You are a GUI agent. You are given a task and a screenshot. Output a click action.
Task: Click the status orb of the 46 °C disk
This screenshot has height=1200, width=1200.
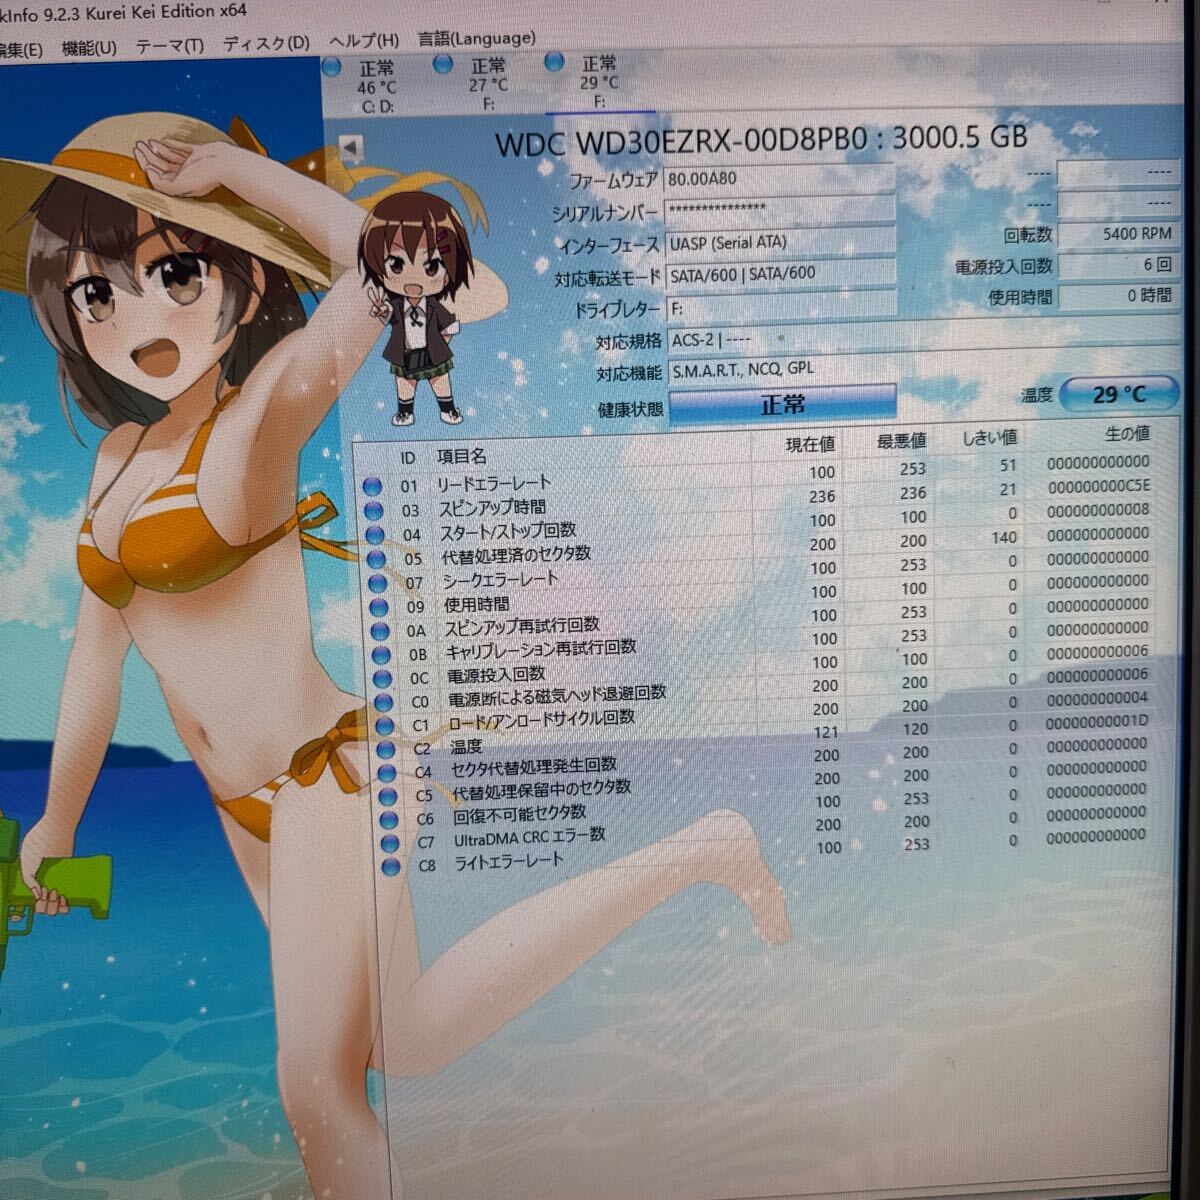333,68
